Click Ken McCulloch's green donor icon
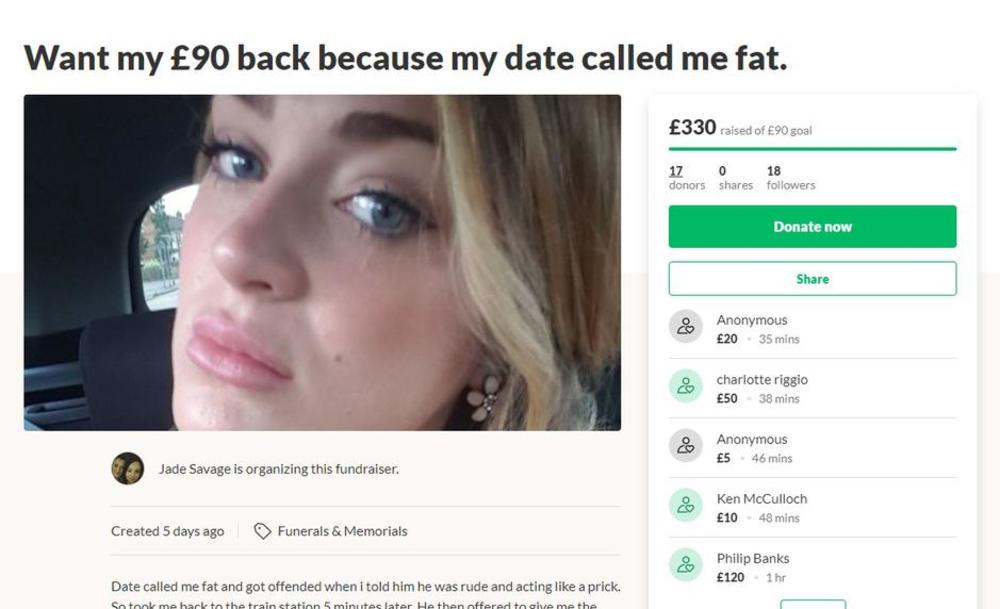This screenshot has width=1000, height=609. click(685, 506)
